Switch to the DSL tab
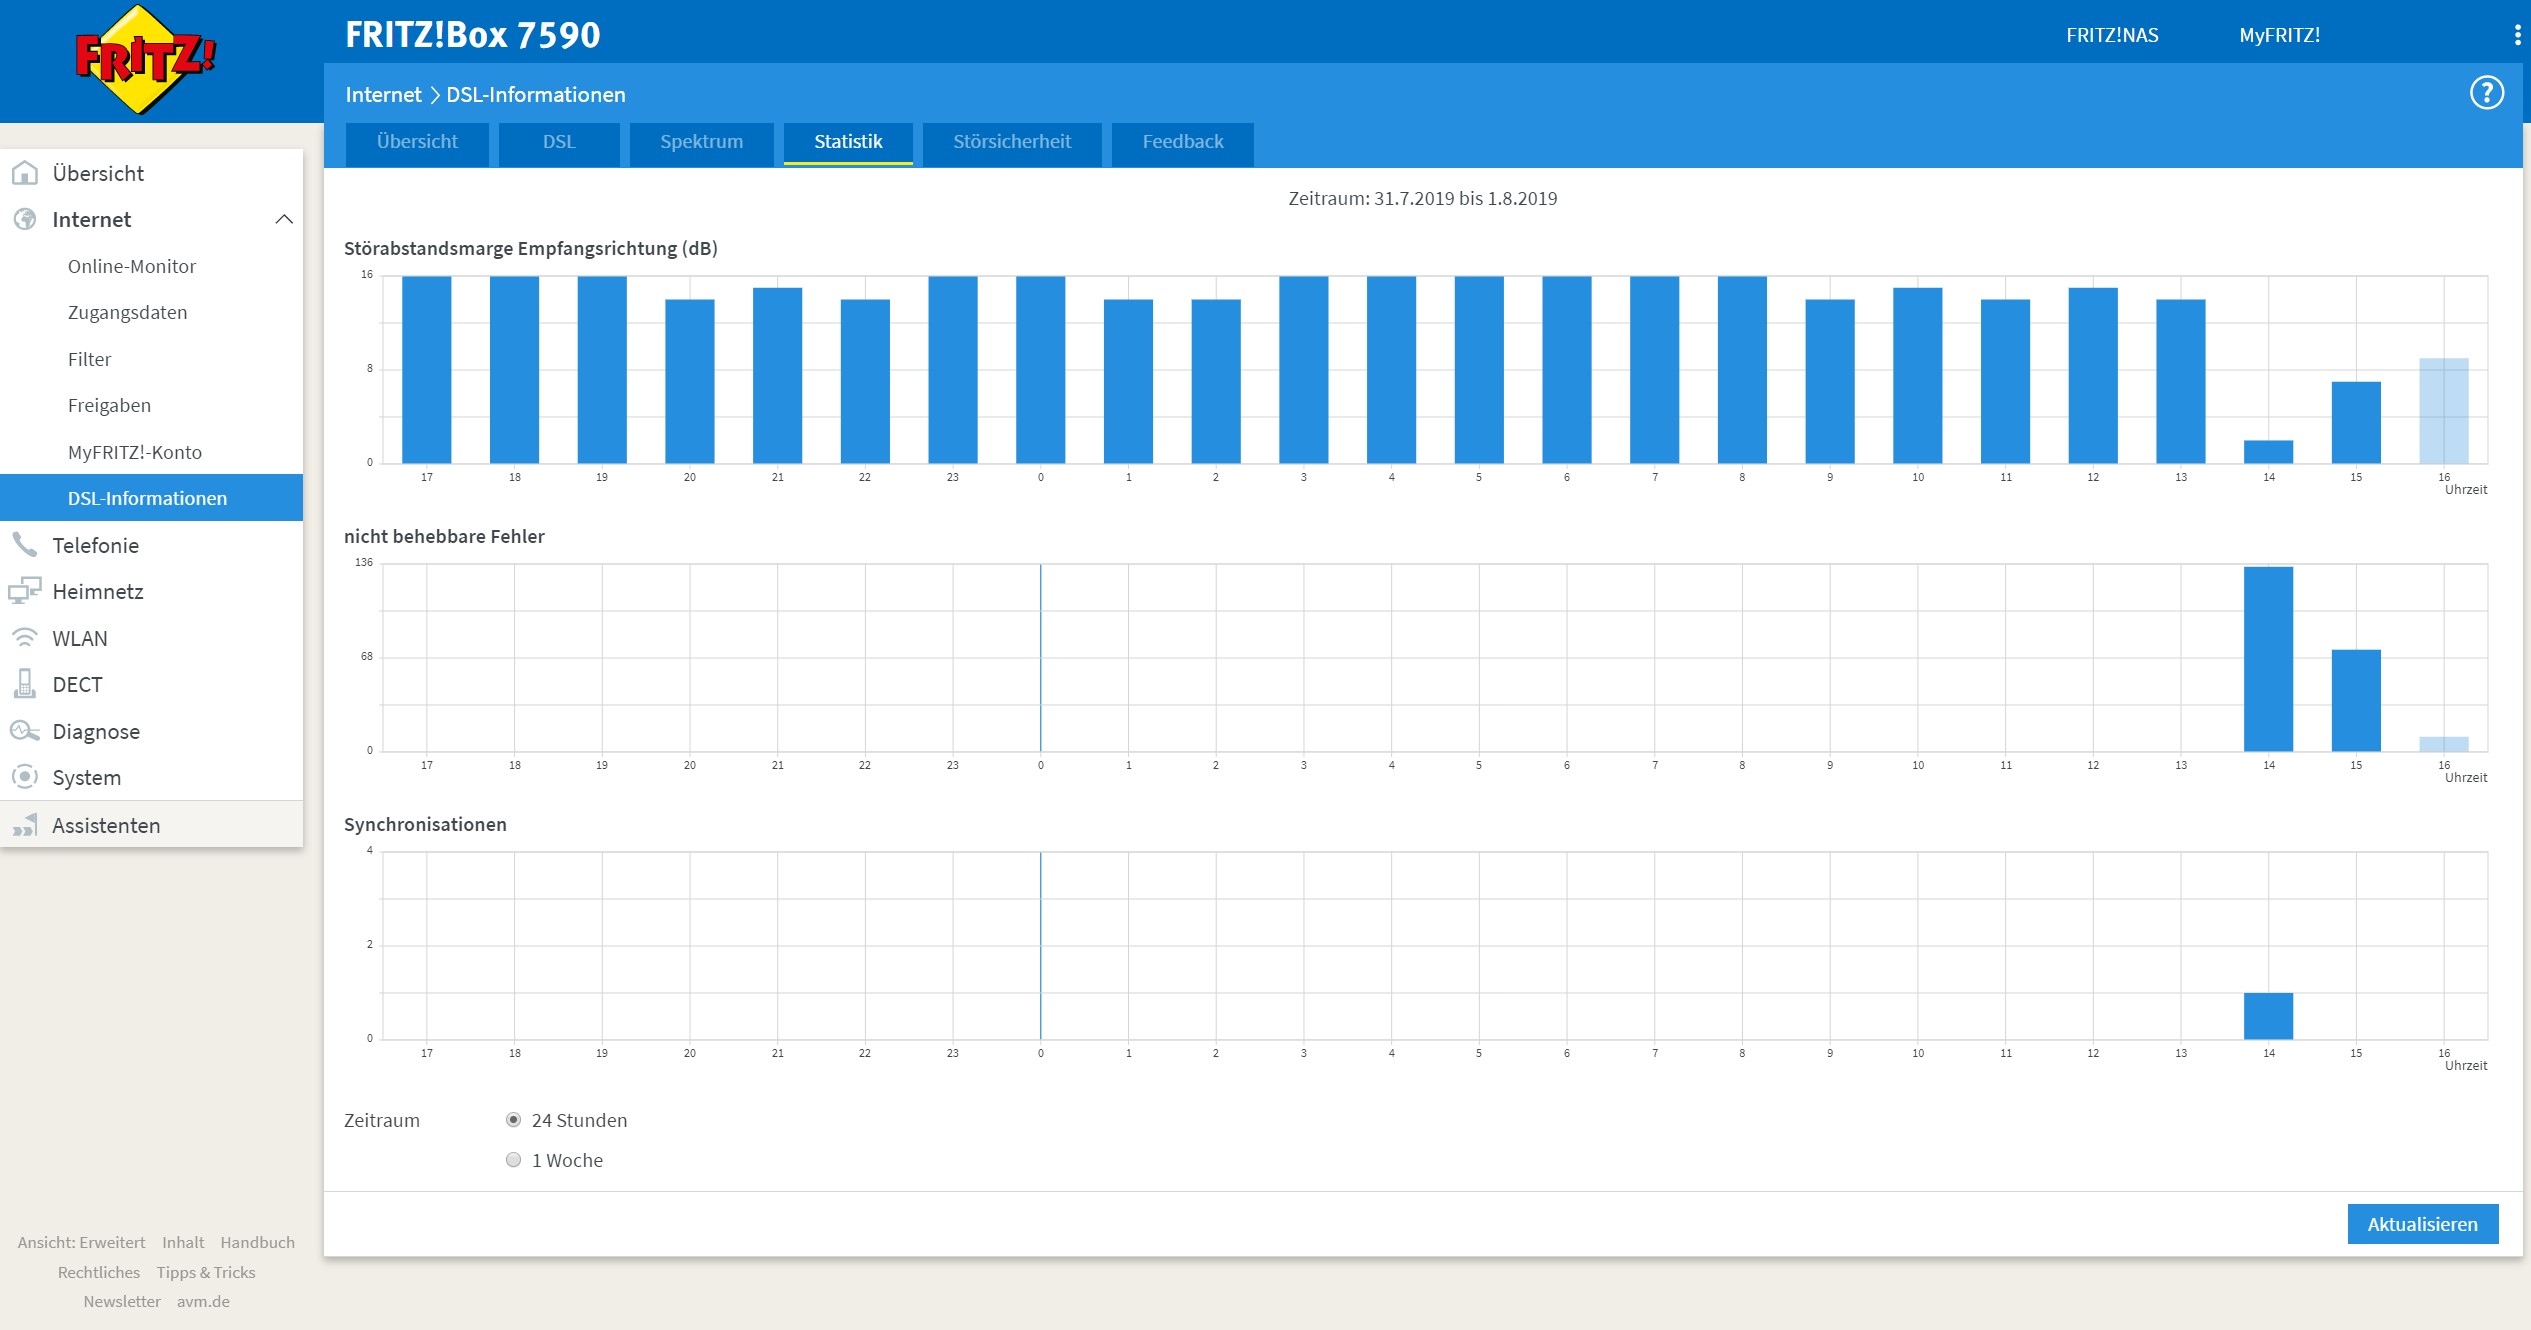Image resolution: width=2531 pixels, height=1330 pixels. [559, 143]
